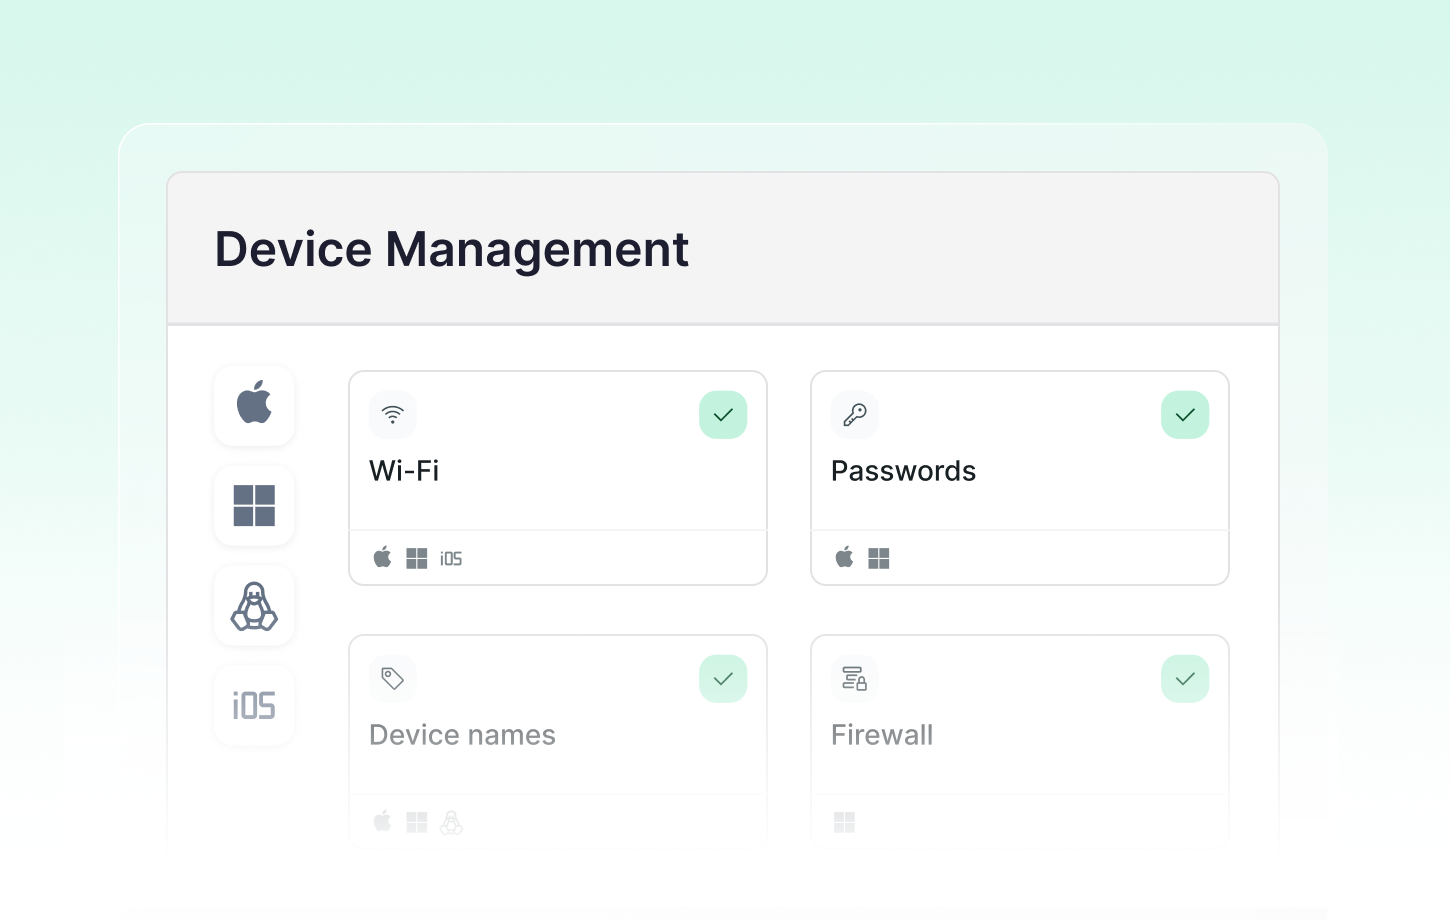Click the tag icon on the Device names card
Viewport: 1450px width, 920px height.
[x=392, y=678]
